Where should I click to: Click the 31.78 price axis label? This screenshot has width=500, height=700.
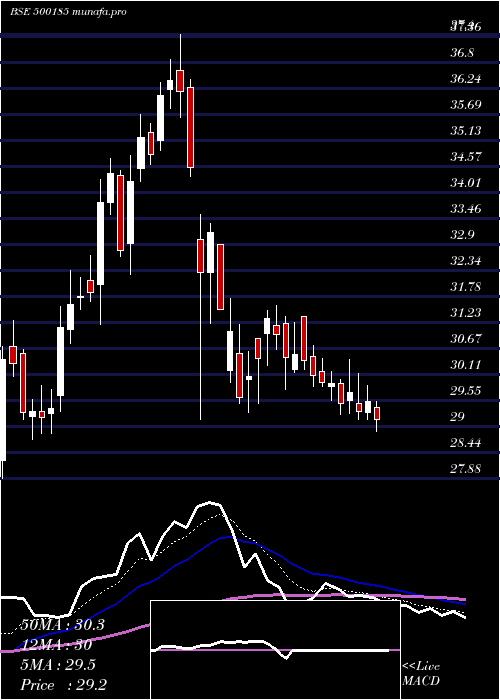(x=466, y=287)
